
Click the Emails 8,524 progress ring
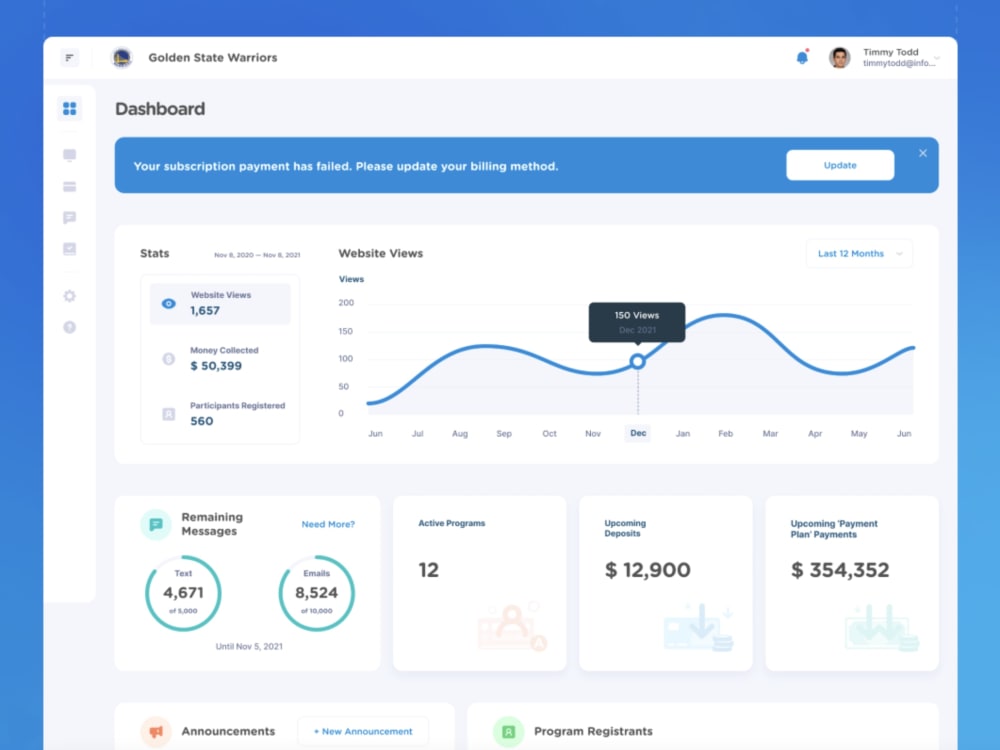tap(316, 593)
